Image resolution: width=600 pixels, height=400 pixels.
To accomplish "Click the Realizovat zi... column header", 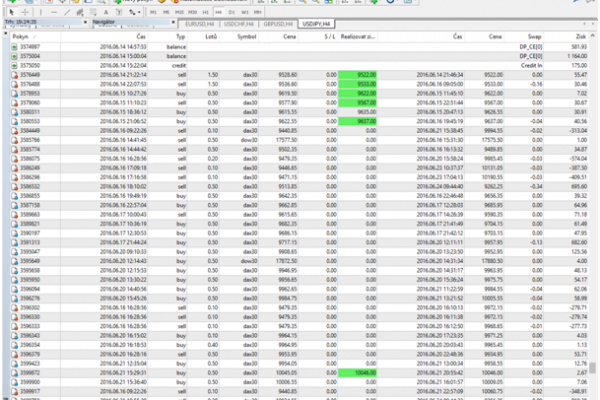I will [x=358, y=37].
